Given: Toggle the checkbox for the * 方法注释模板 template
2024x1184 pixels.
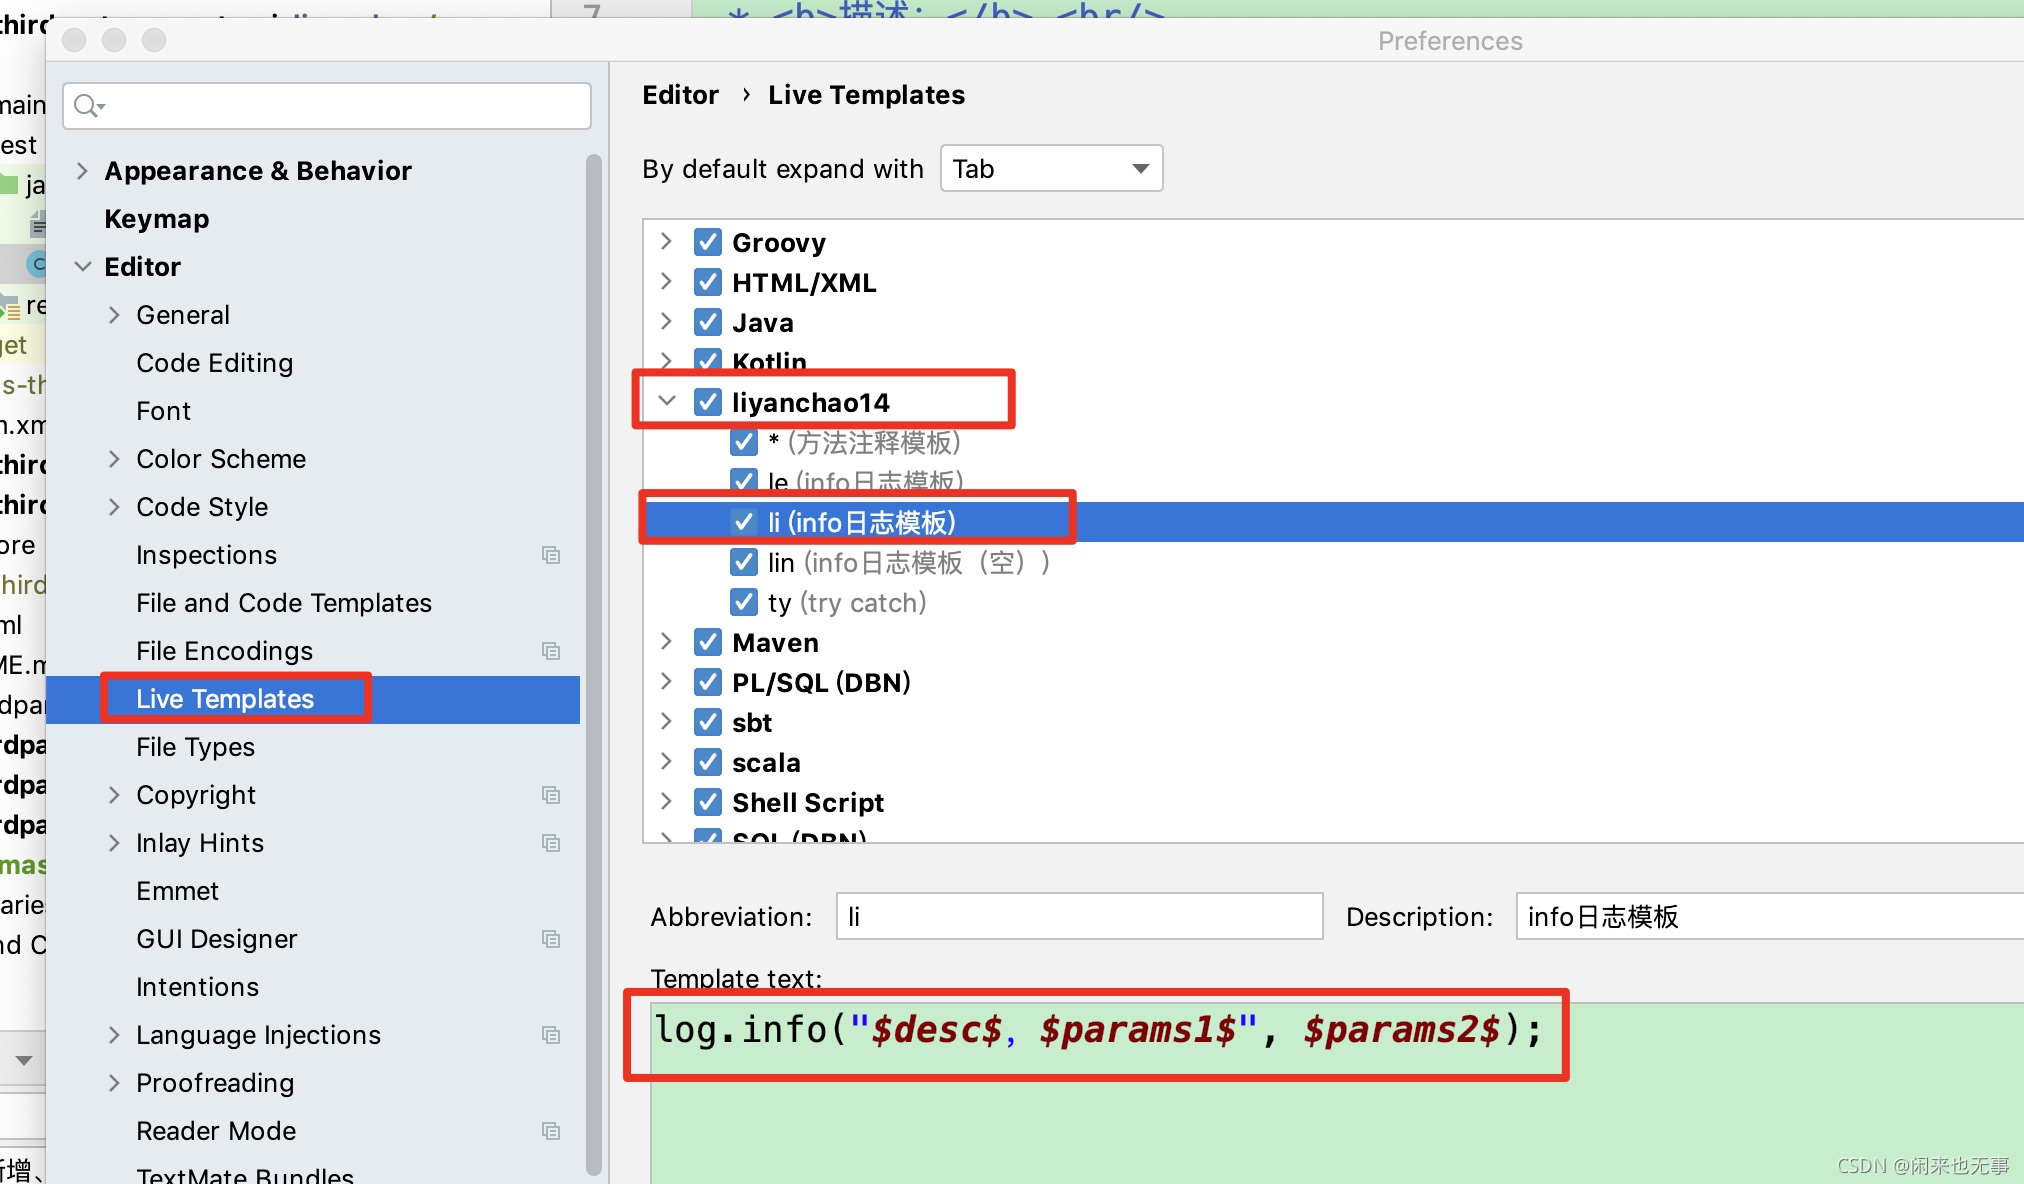Looking at the screenshot, I should (744, 442).
